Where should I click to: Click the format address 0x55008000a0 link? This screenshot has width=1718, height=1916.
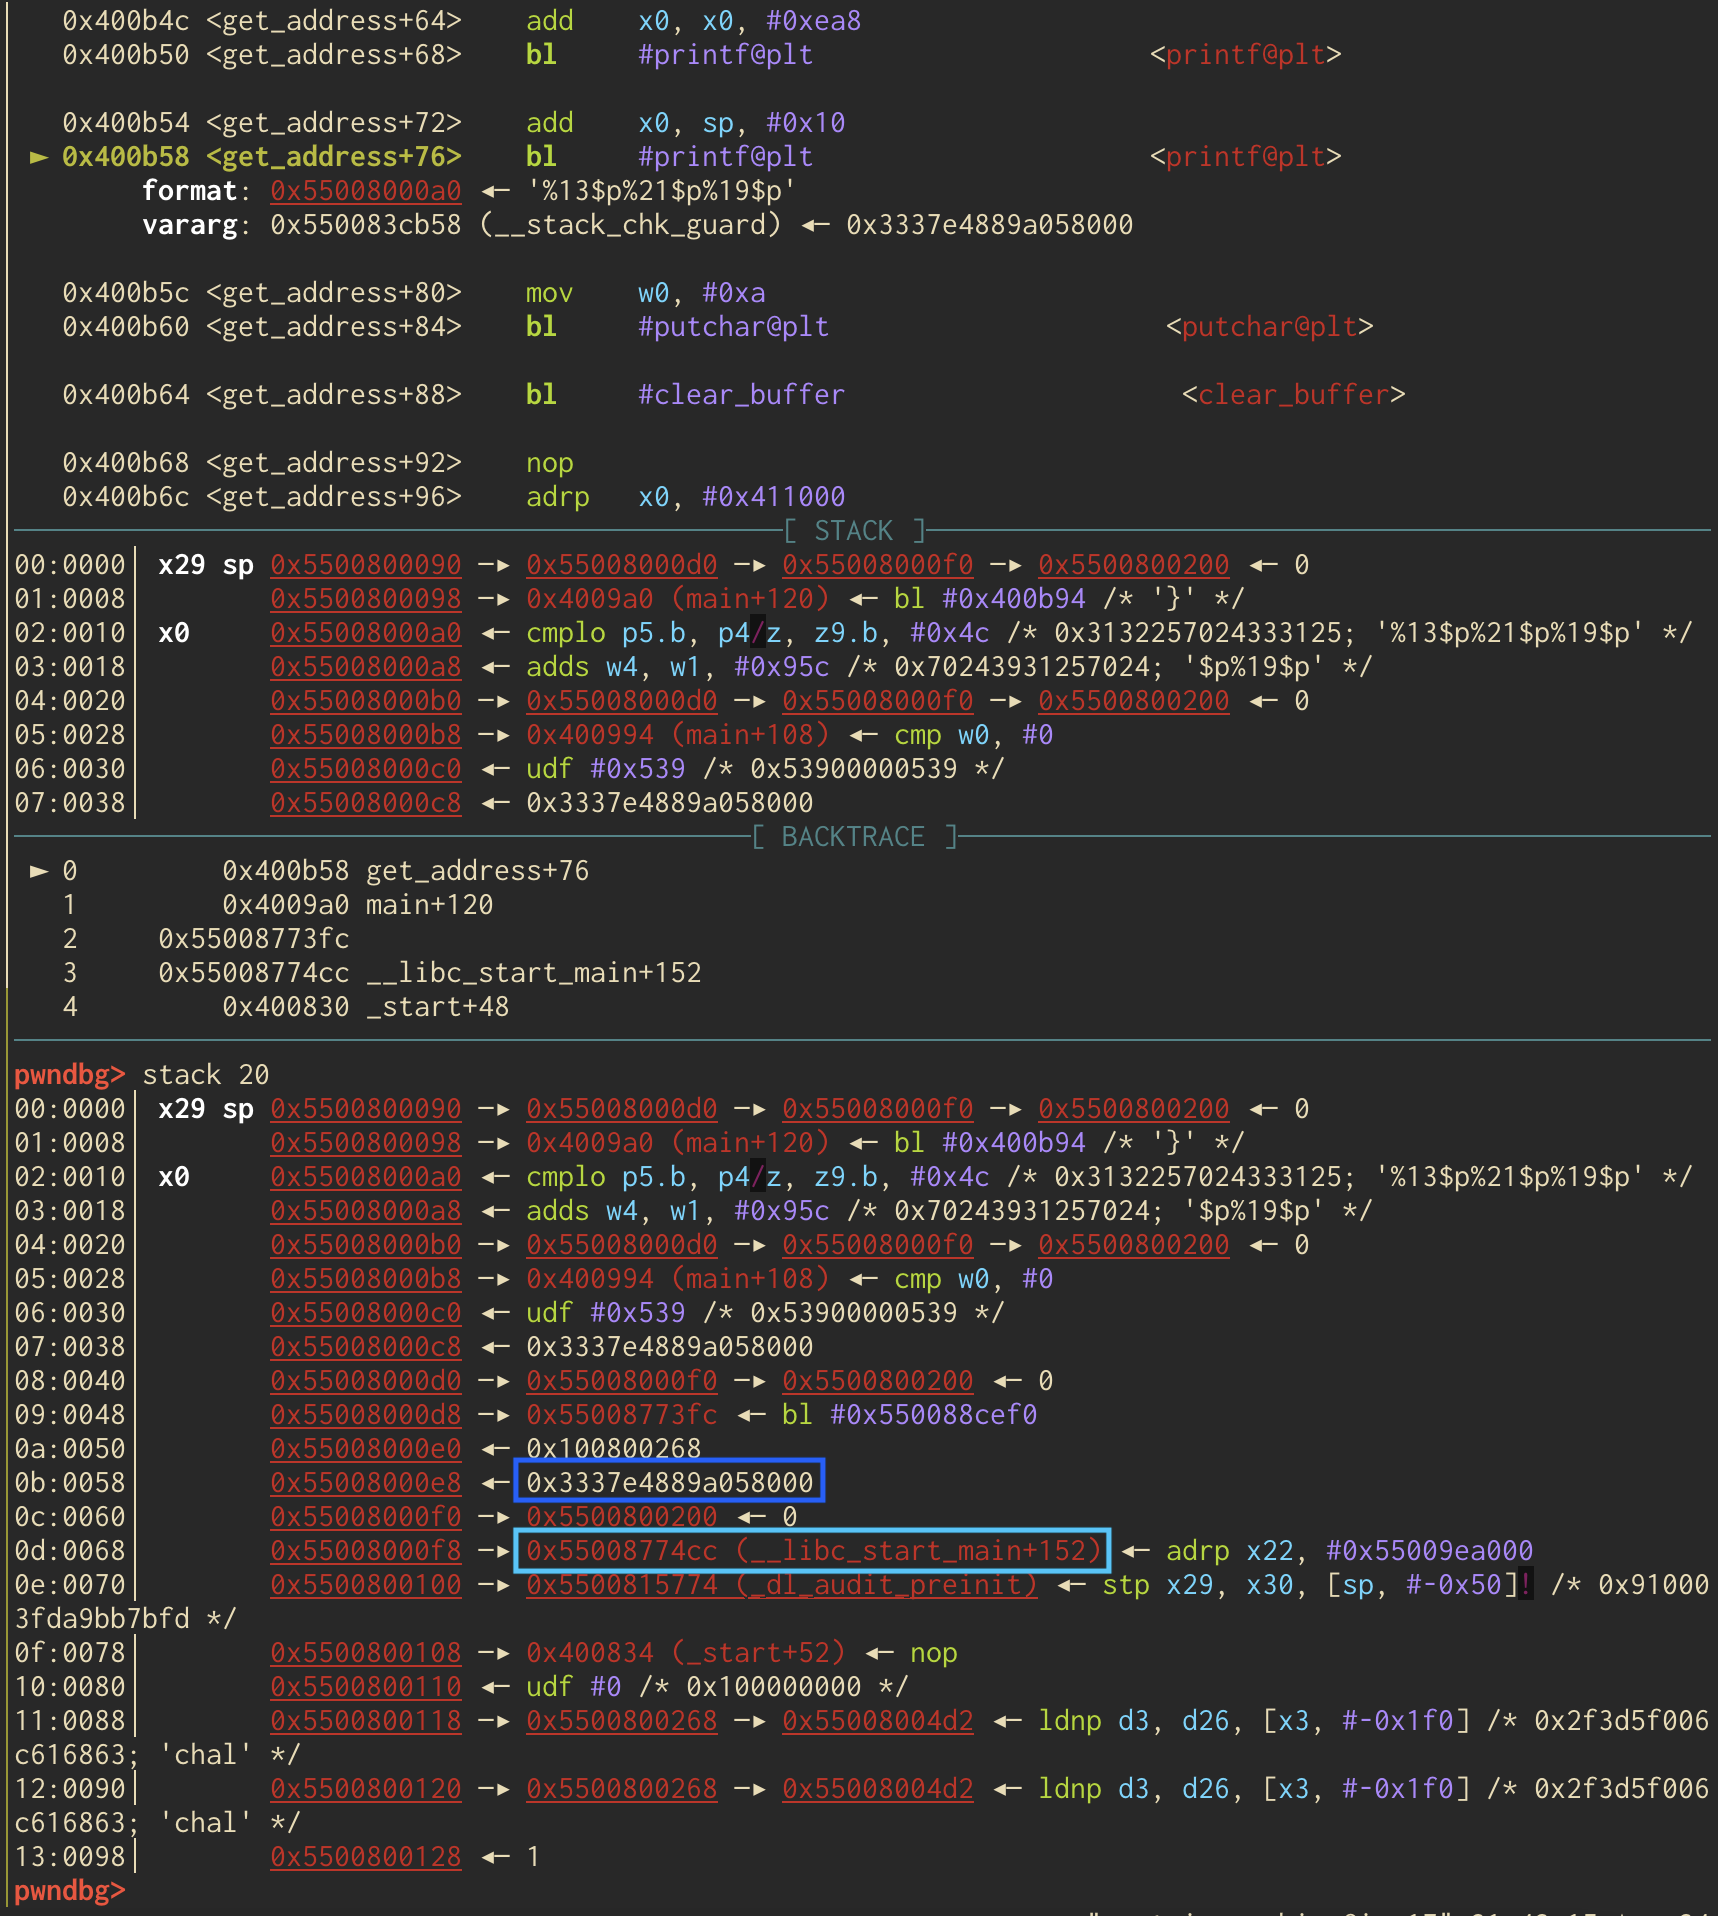[x=365, y=191]
